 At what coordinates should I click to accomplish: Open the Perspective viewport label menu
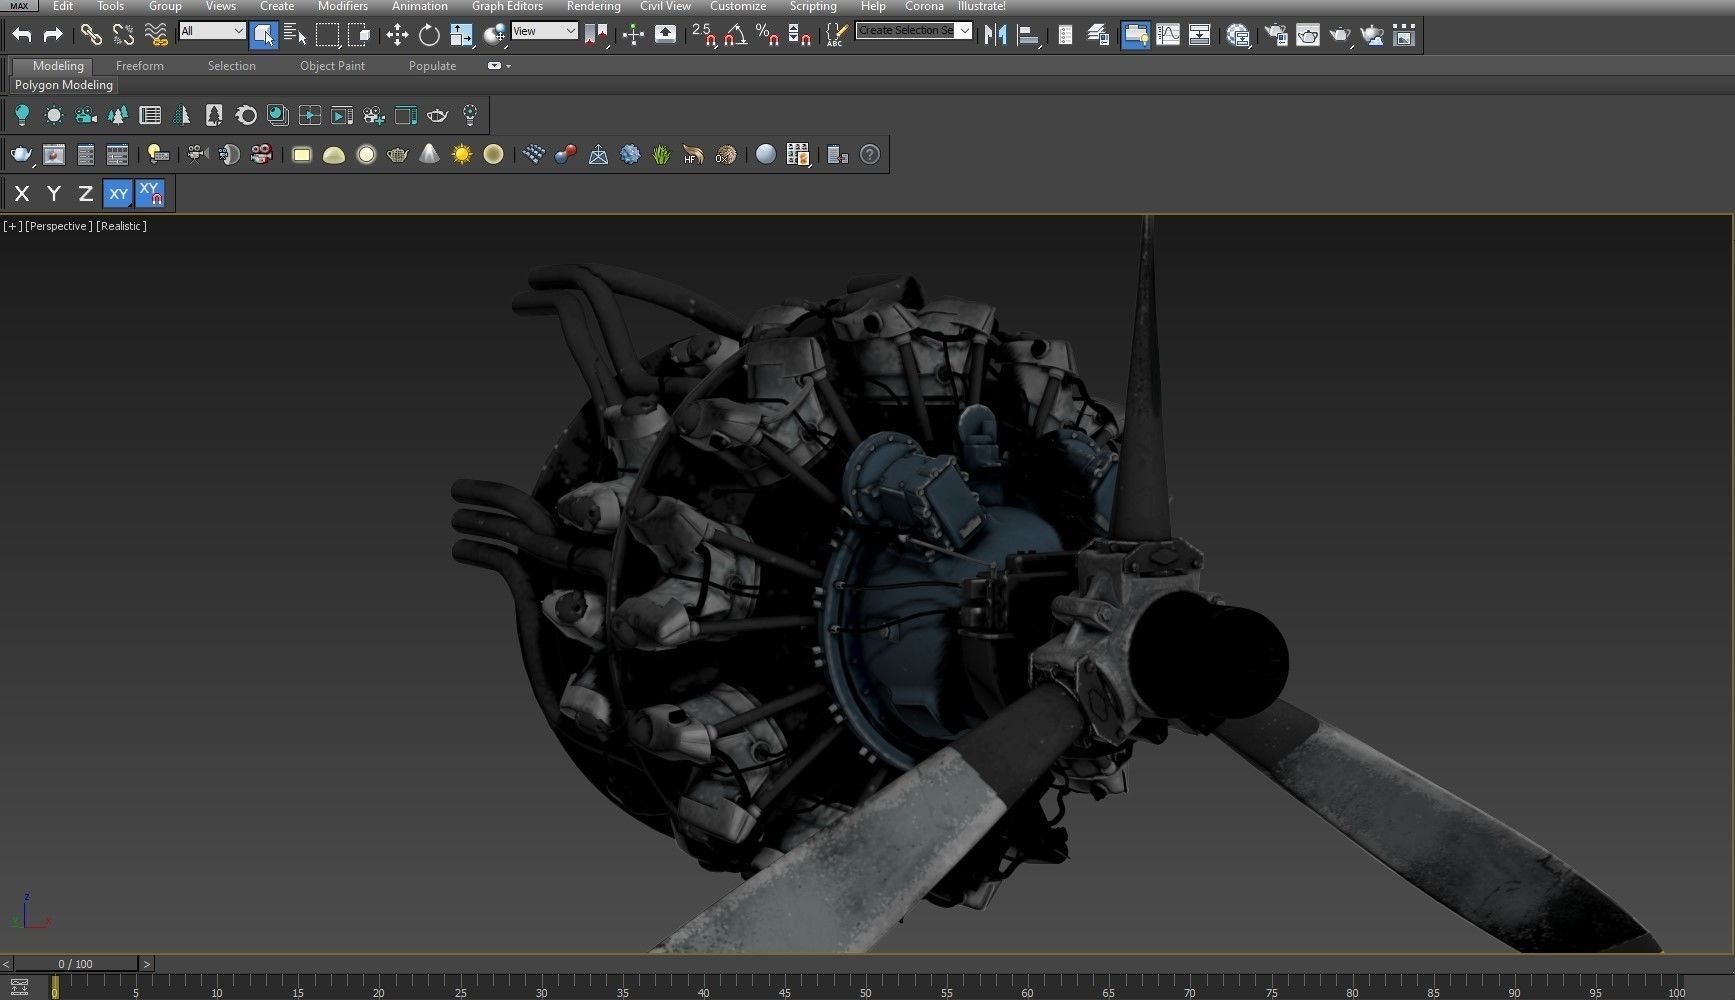(59, 226)
